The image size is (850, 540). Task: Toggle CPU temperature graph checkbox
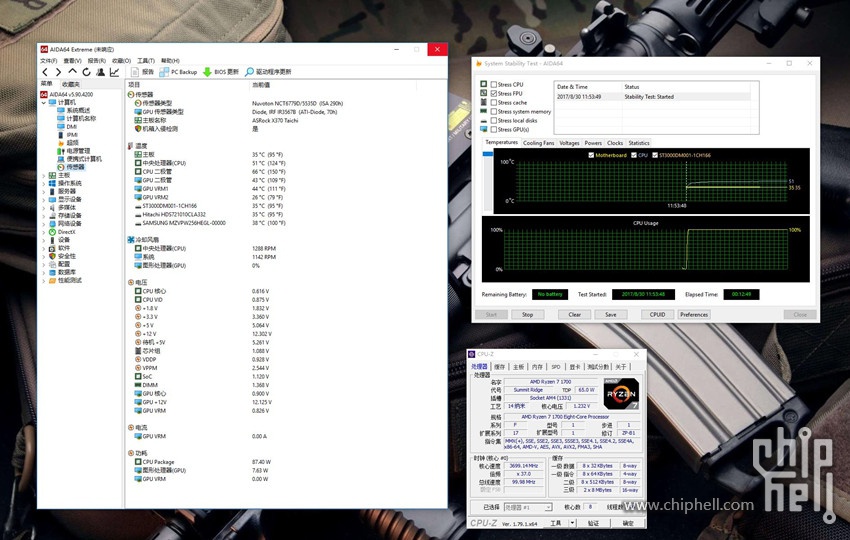(x=634, y=155)
